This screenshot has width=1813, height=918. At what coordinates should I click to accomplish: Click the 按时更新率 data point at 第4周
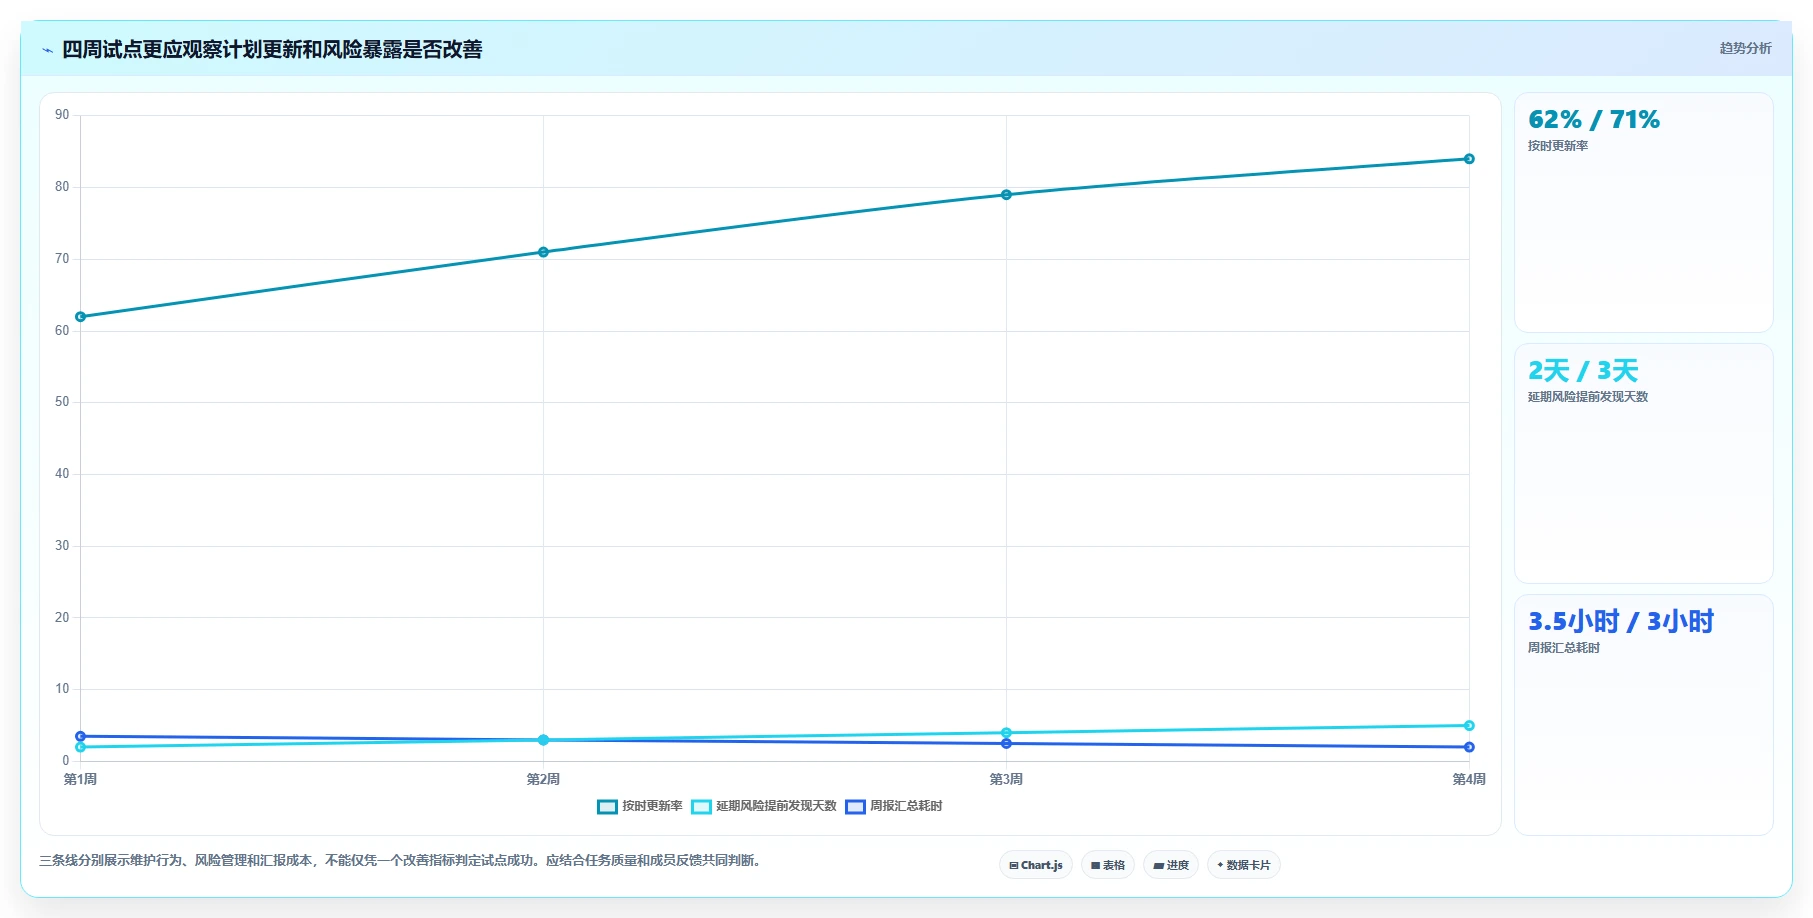click(x=1469, y=159)
